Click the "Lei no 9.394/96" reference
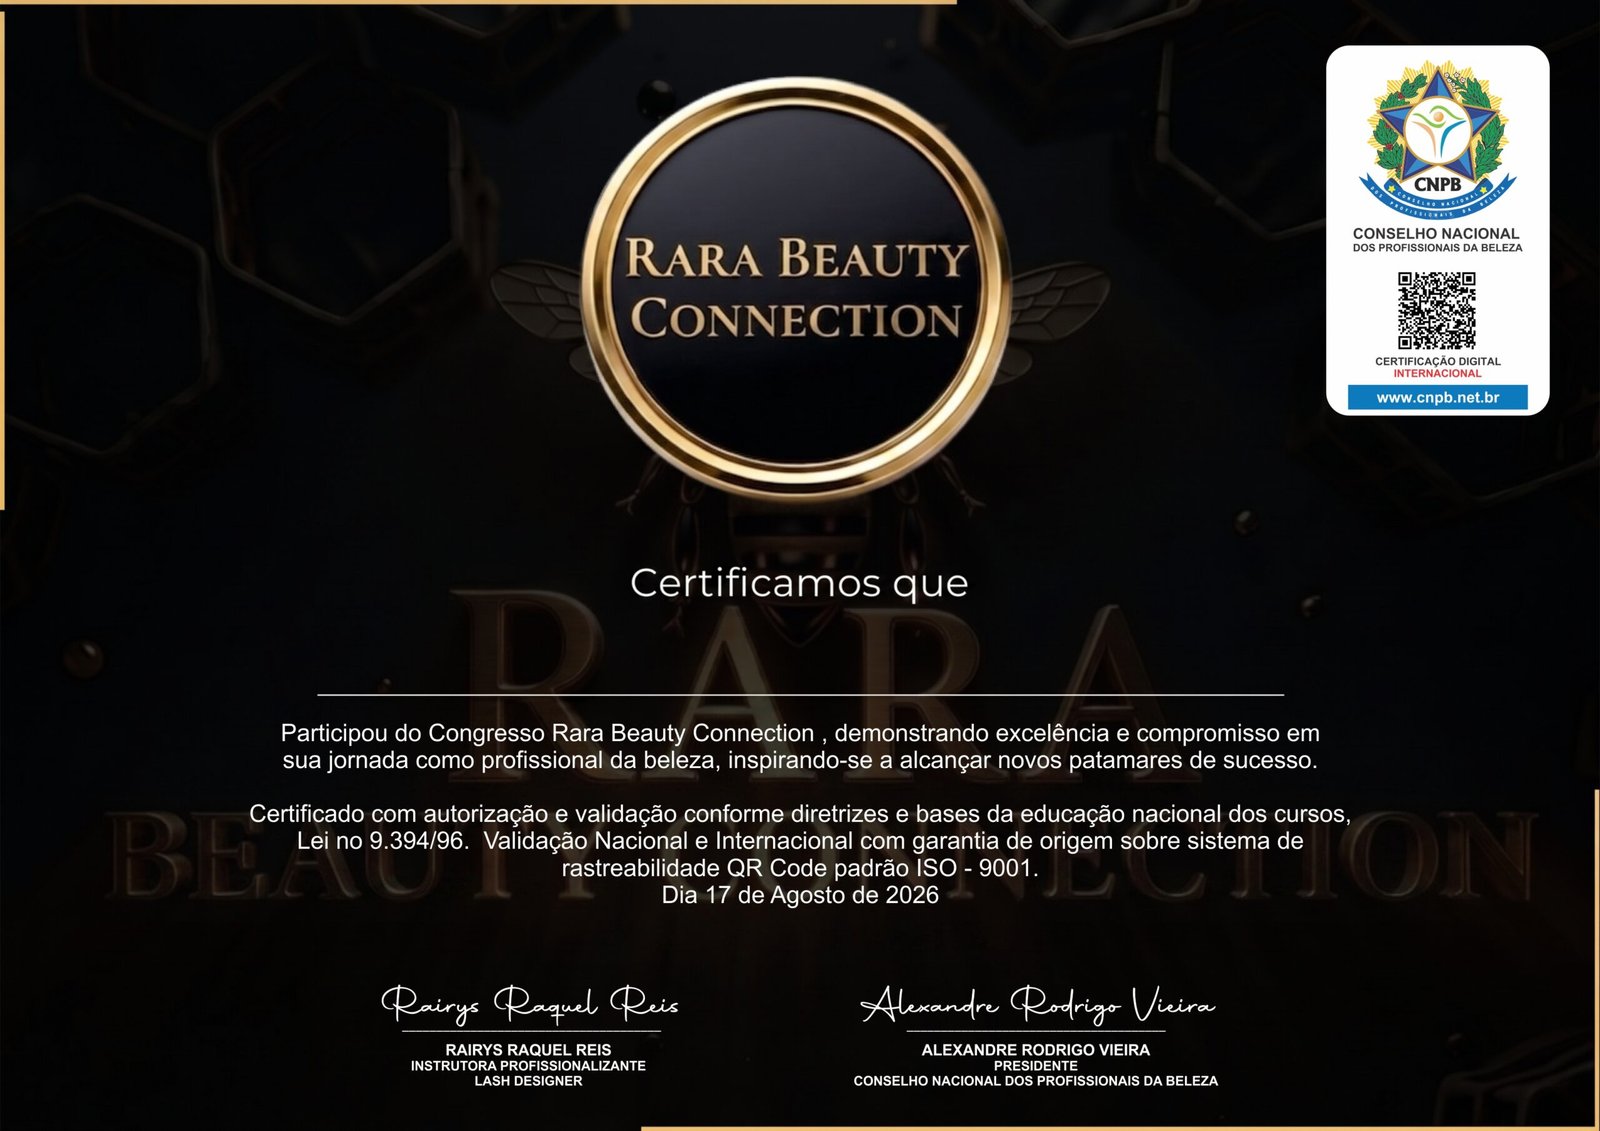 (x=381, y=841)
